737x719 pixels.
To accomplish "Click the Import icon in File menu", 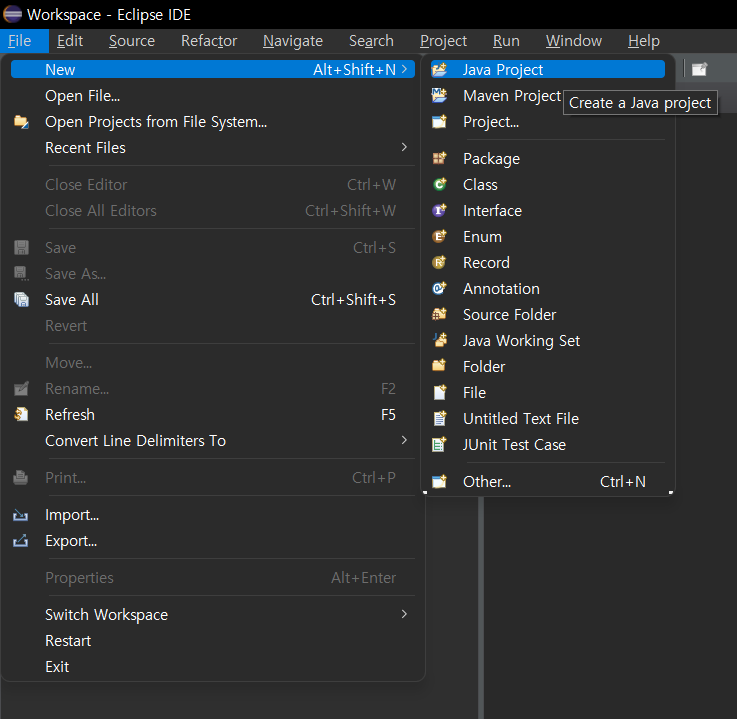I will pyautogui.click(x=21, y=515).
